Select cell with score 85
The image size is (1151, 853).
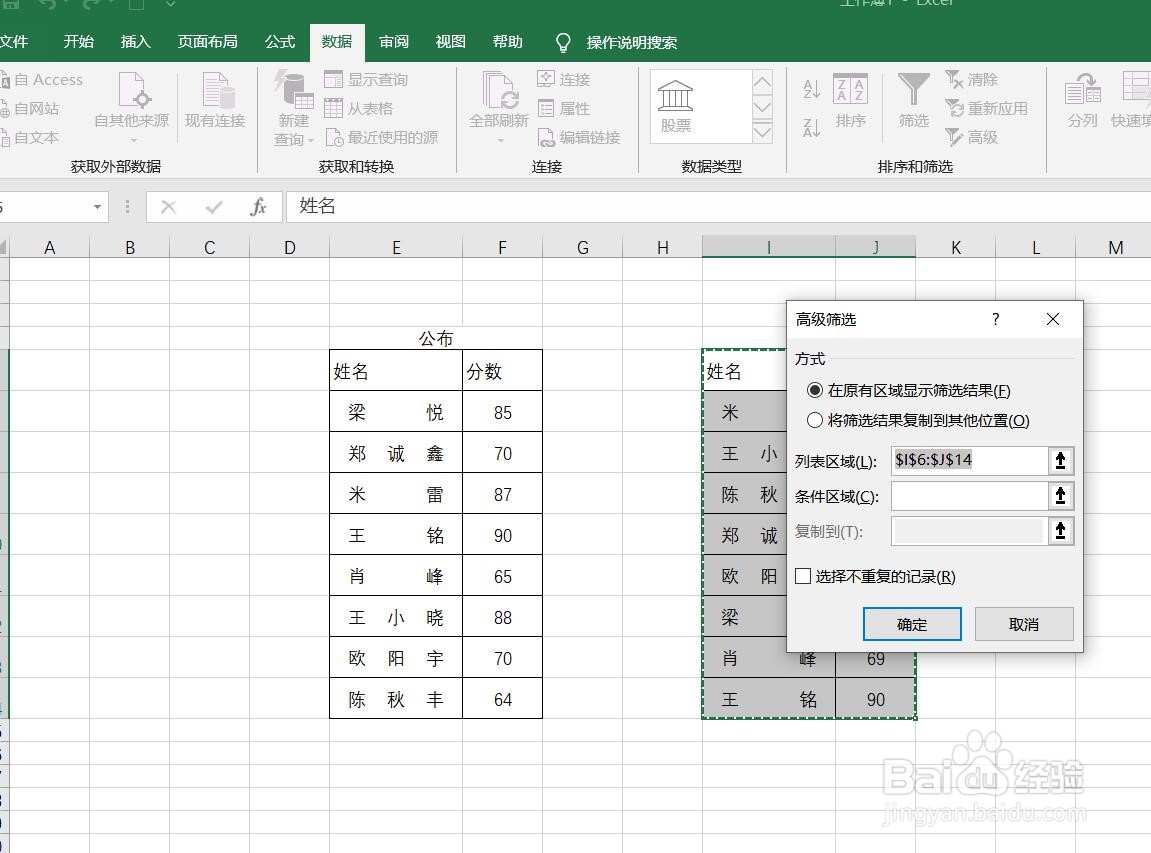[x=503, y=413]
